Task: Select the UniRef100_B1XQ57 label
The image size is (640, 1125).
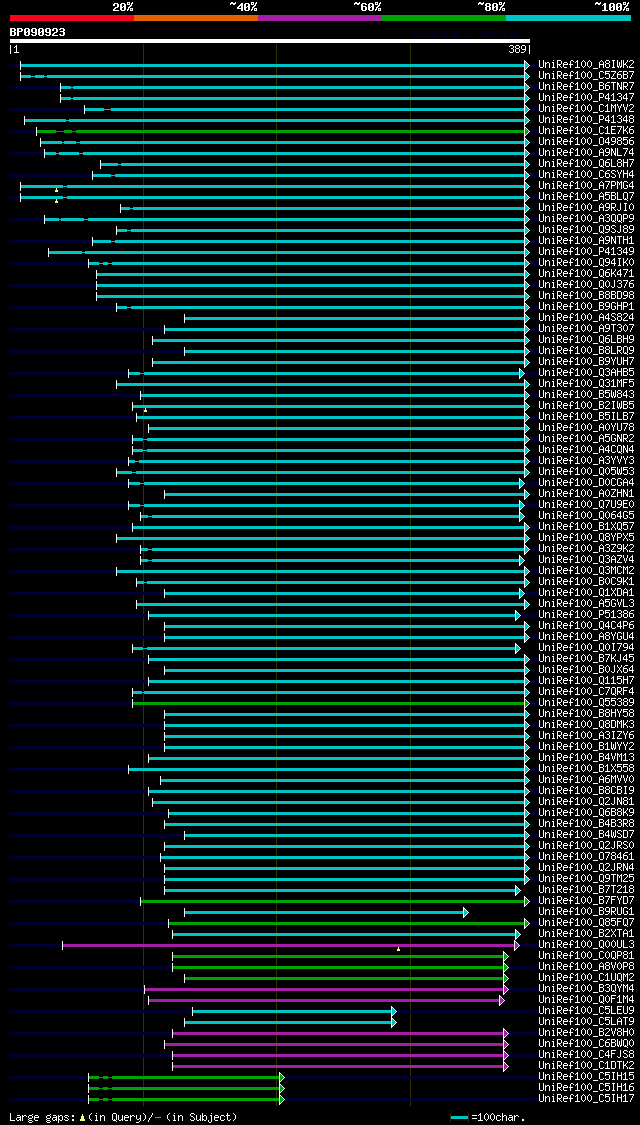Action: [586, 527]
